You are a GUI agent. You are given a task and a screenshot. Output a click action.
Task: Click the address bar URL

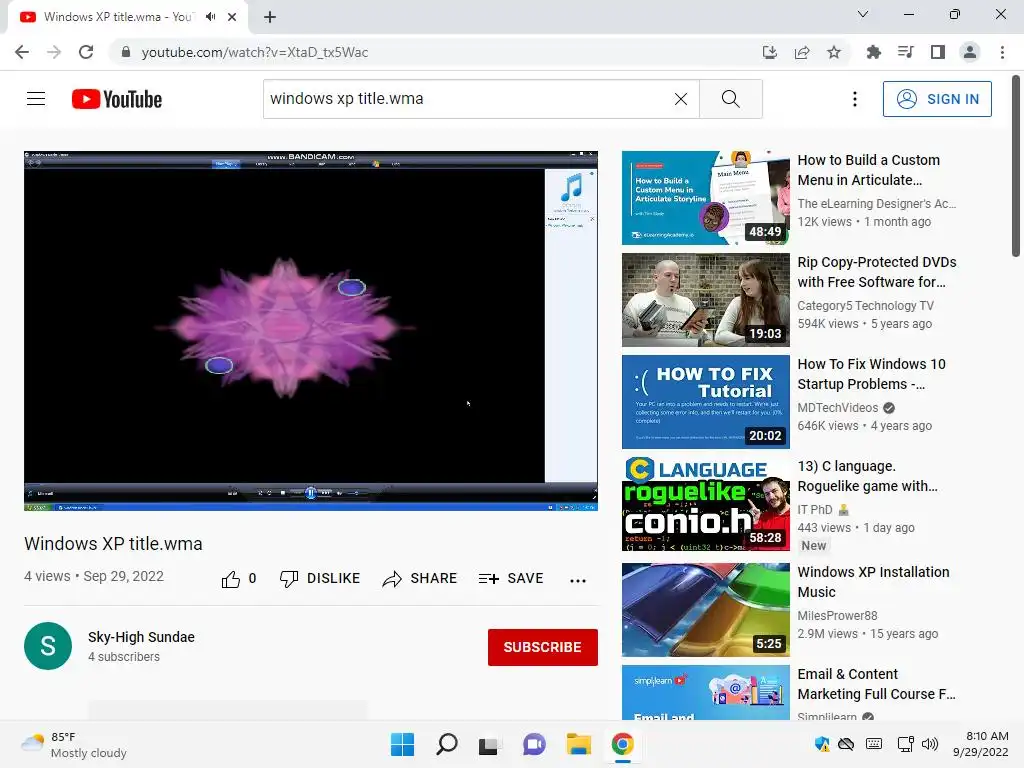(x=255, y=52)
